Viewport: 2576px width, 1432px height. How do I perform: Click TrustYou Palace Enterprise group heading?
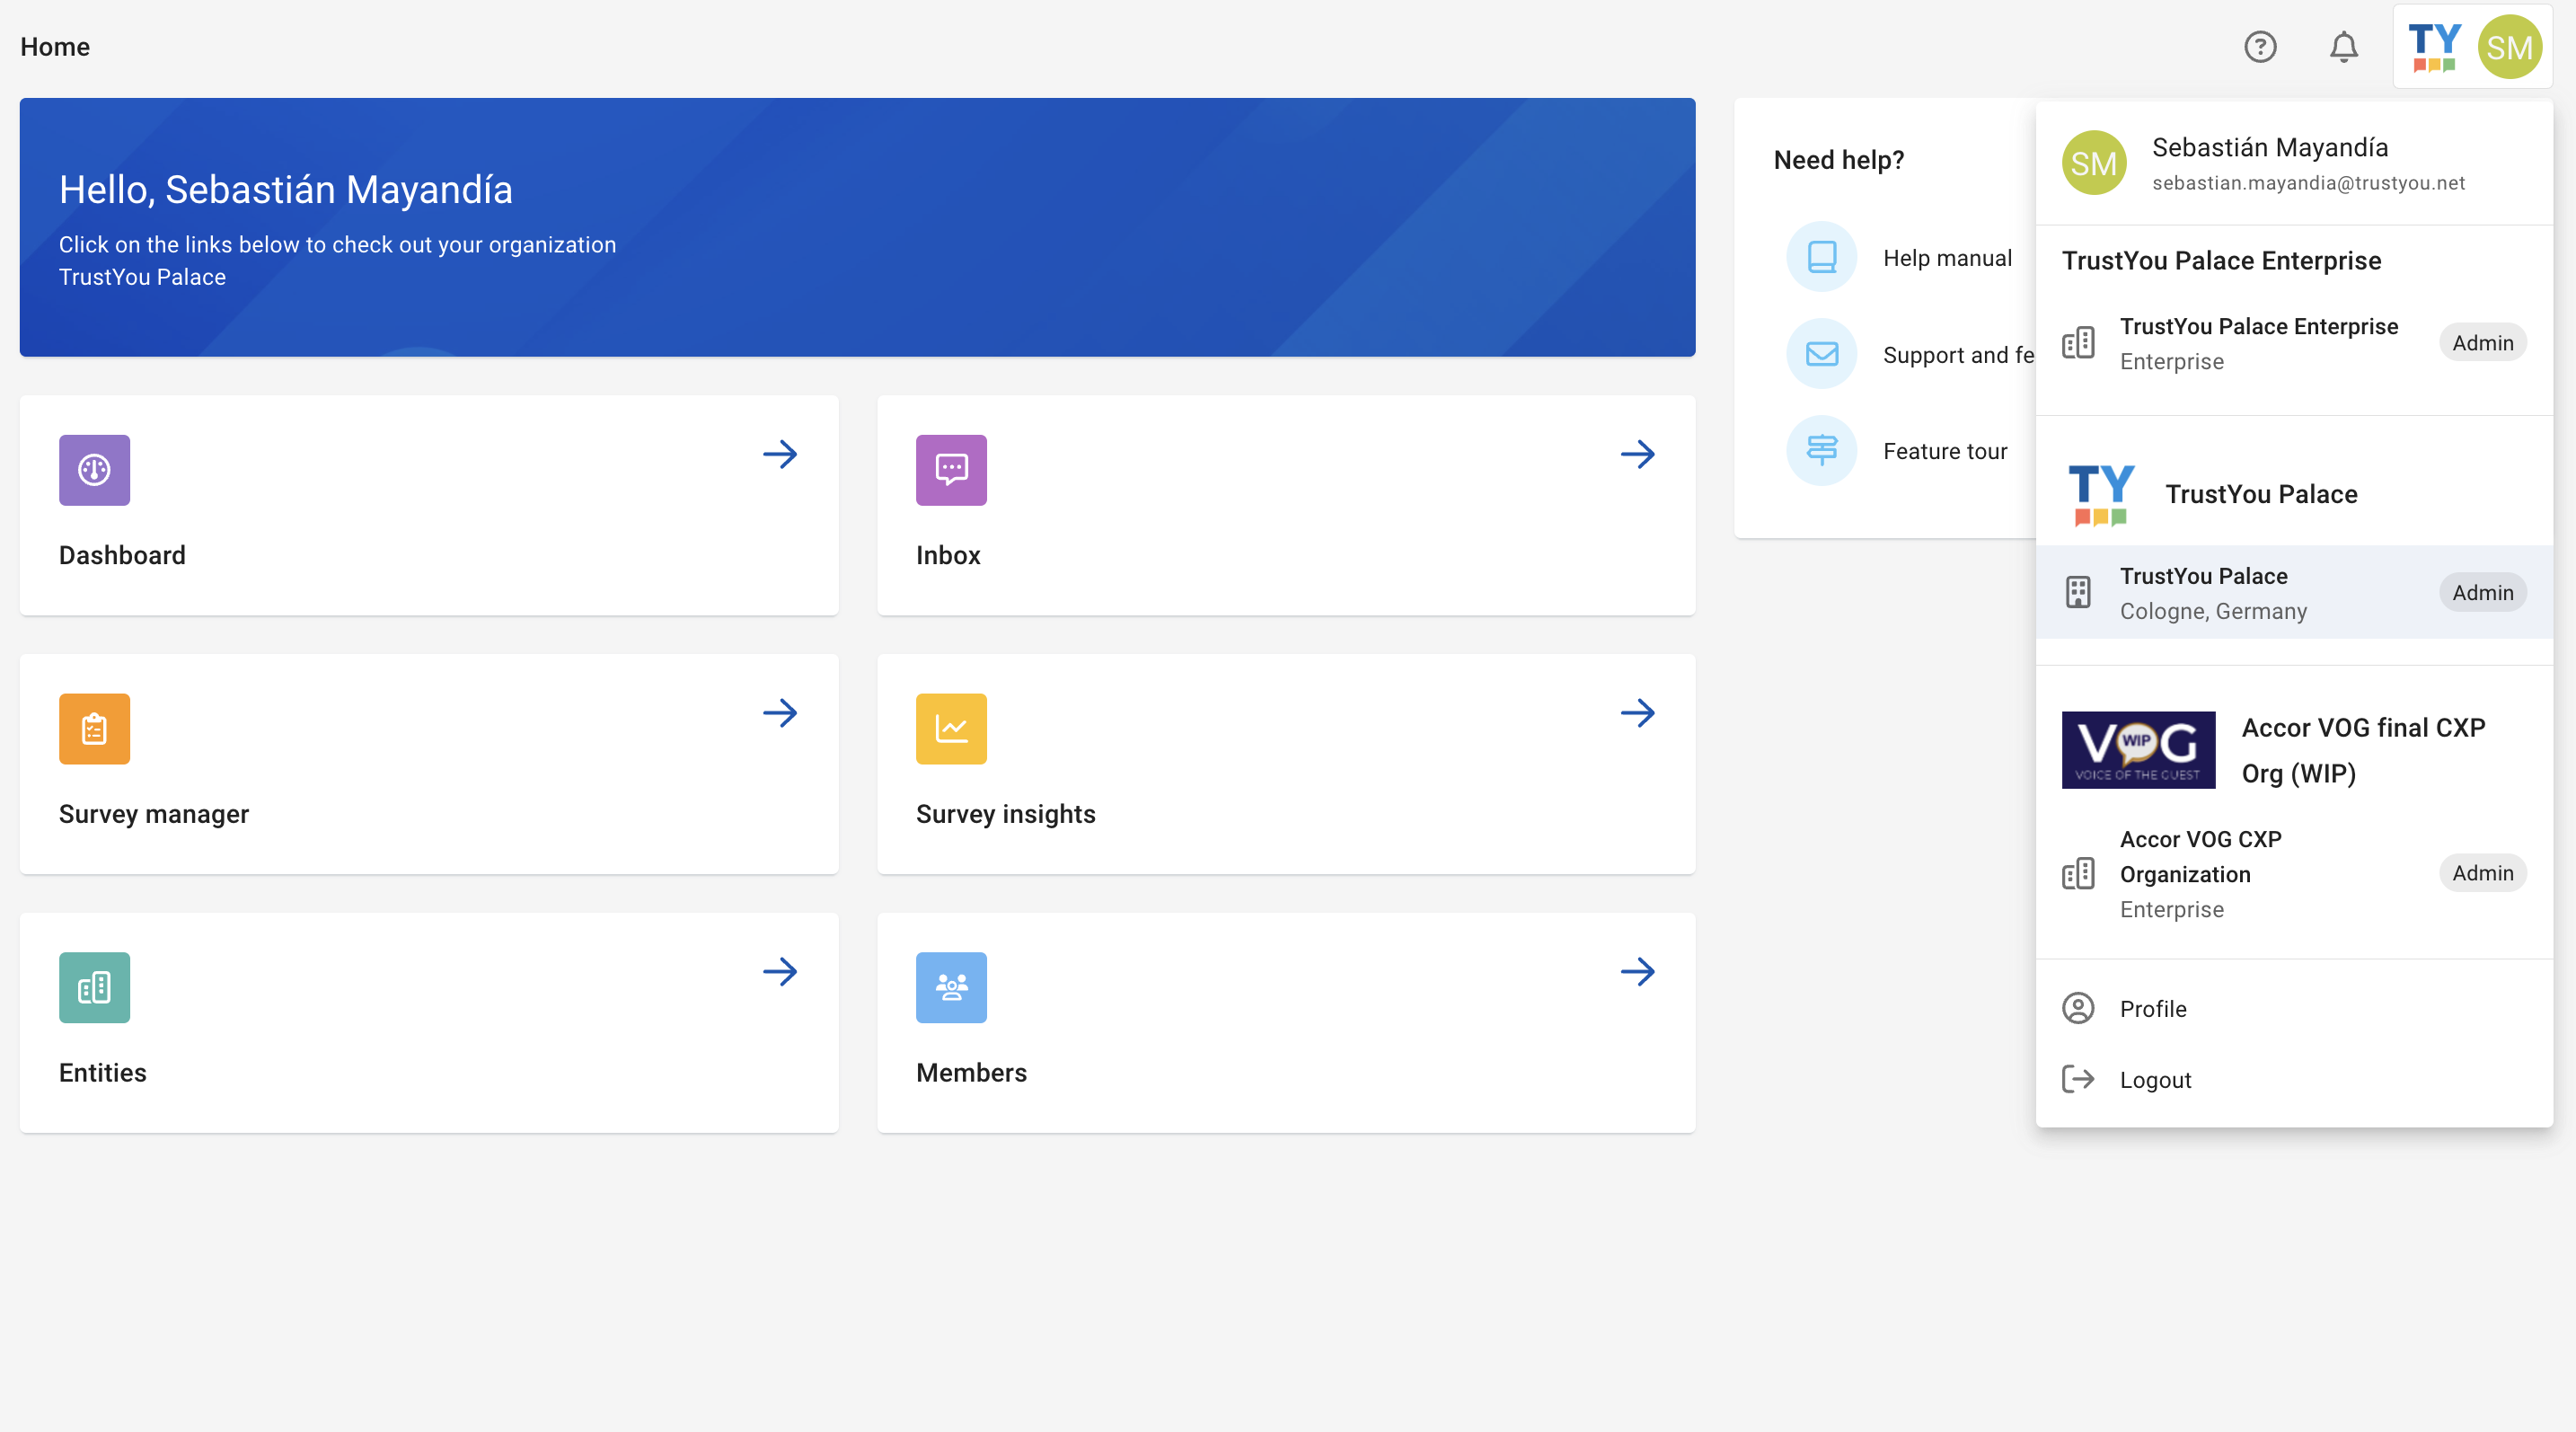click(x=2221, y=261)
